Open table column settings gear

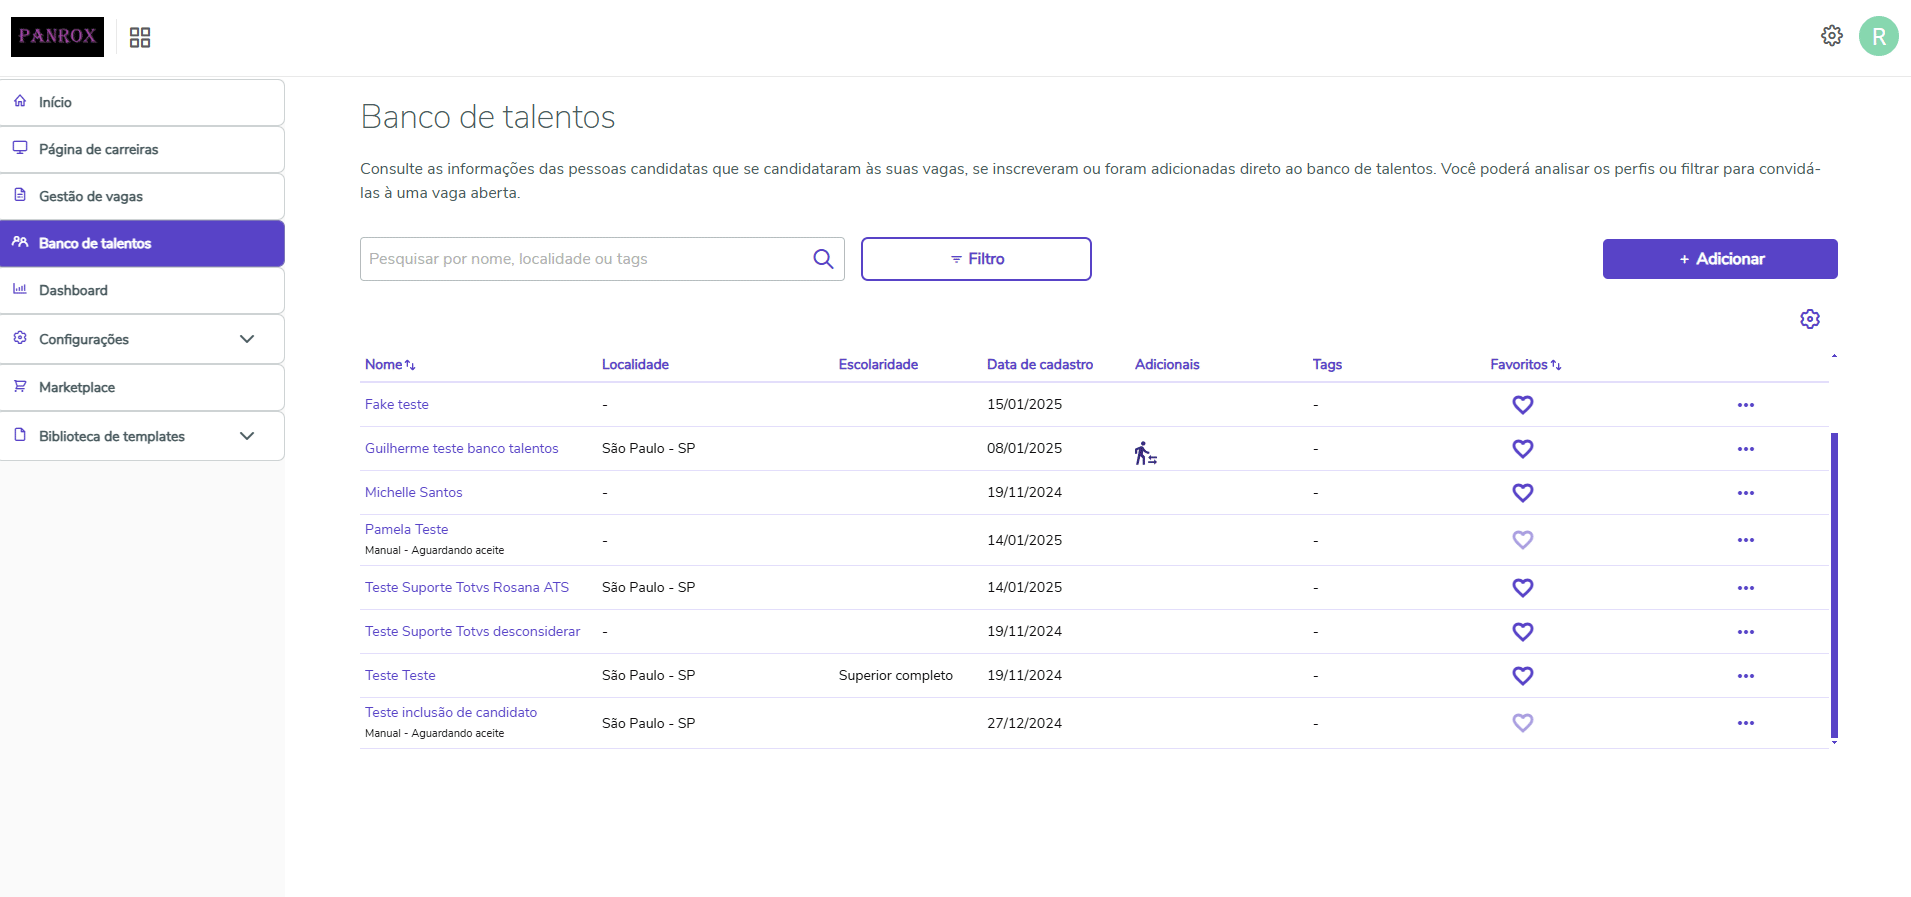[1809, 319]
